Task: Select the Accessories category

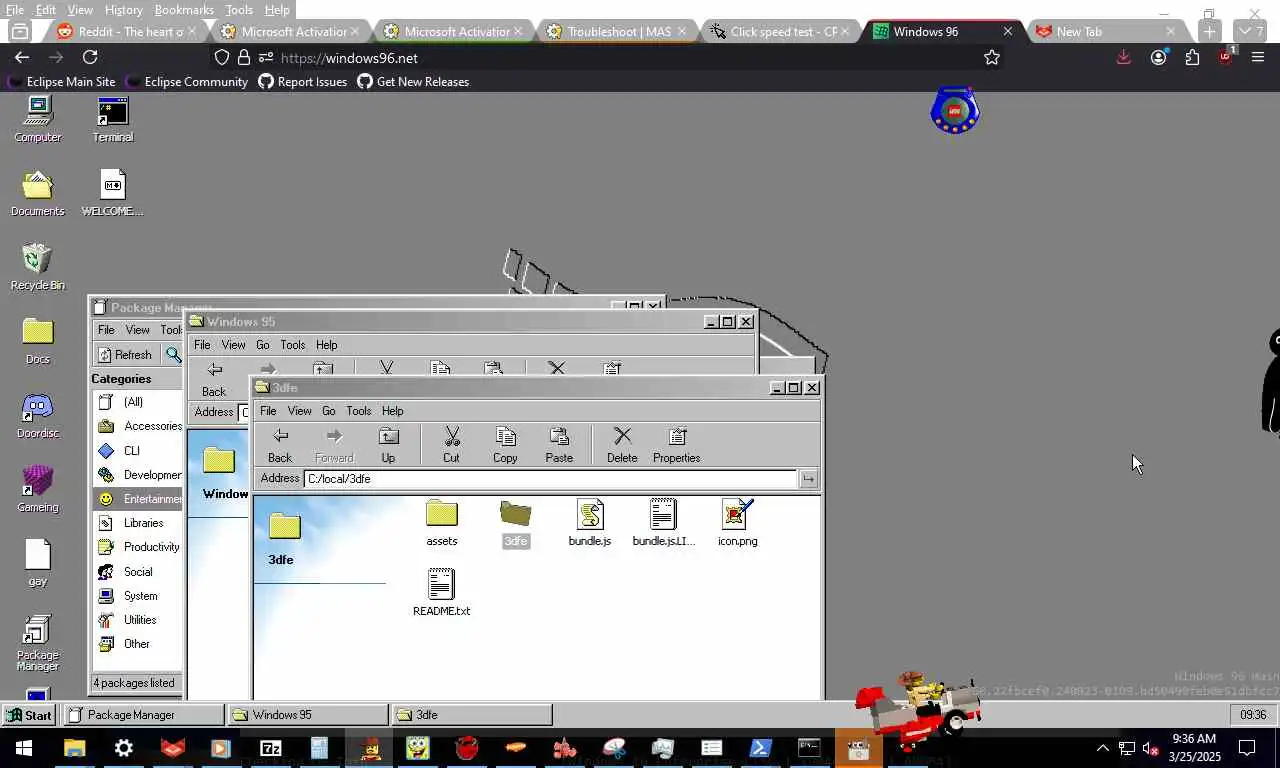Action: [138, 426]
